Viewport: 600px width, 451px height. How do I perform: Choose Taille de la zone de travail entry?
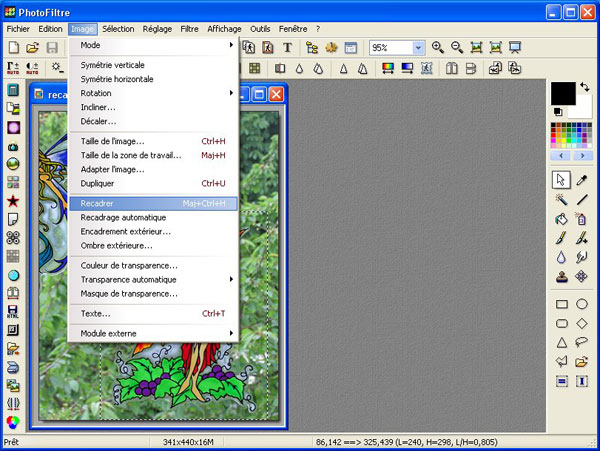153,155
